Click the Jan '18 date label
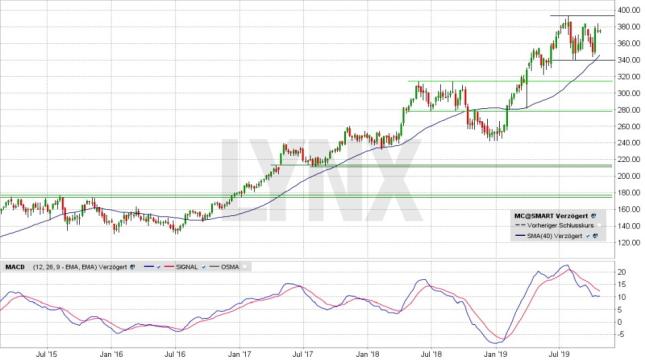This screenshot has width=645, height=363. 367,354
